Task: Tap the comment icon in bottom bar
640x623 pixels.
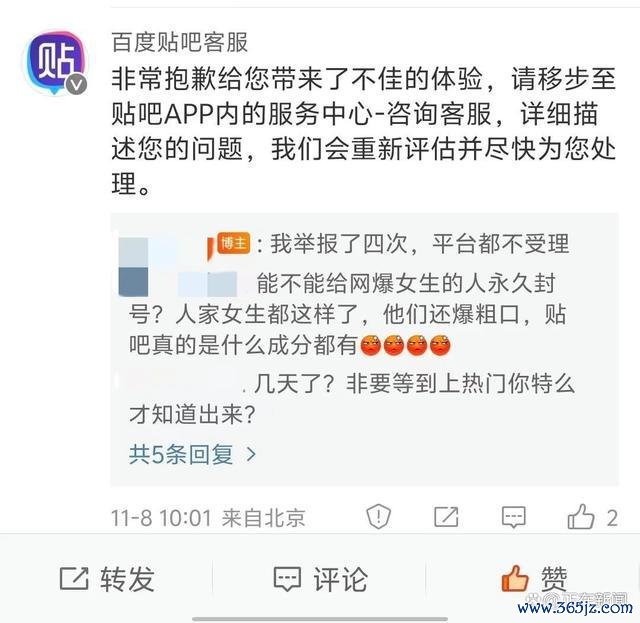Action: 287,579
